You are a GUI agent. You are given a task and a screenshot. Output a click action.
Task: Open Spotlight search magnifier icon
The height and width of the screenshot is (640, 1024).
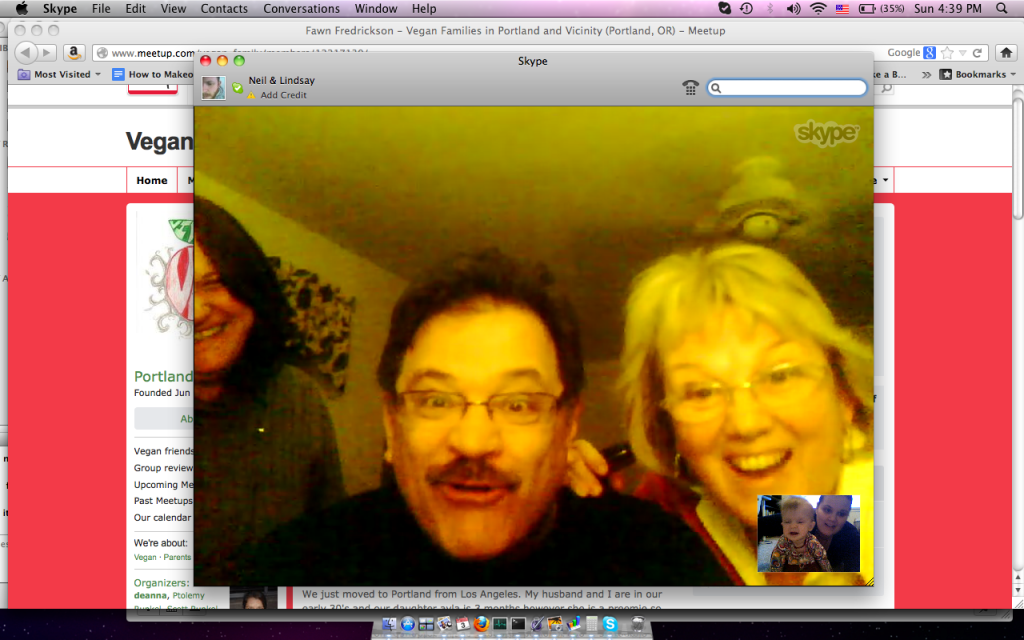pos(1002,8)
